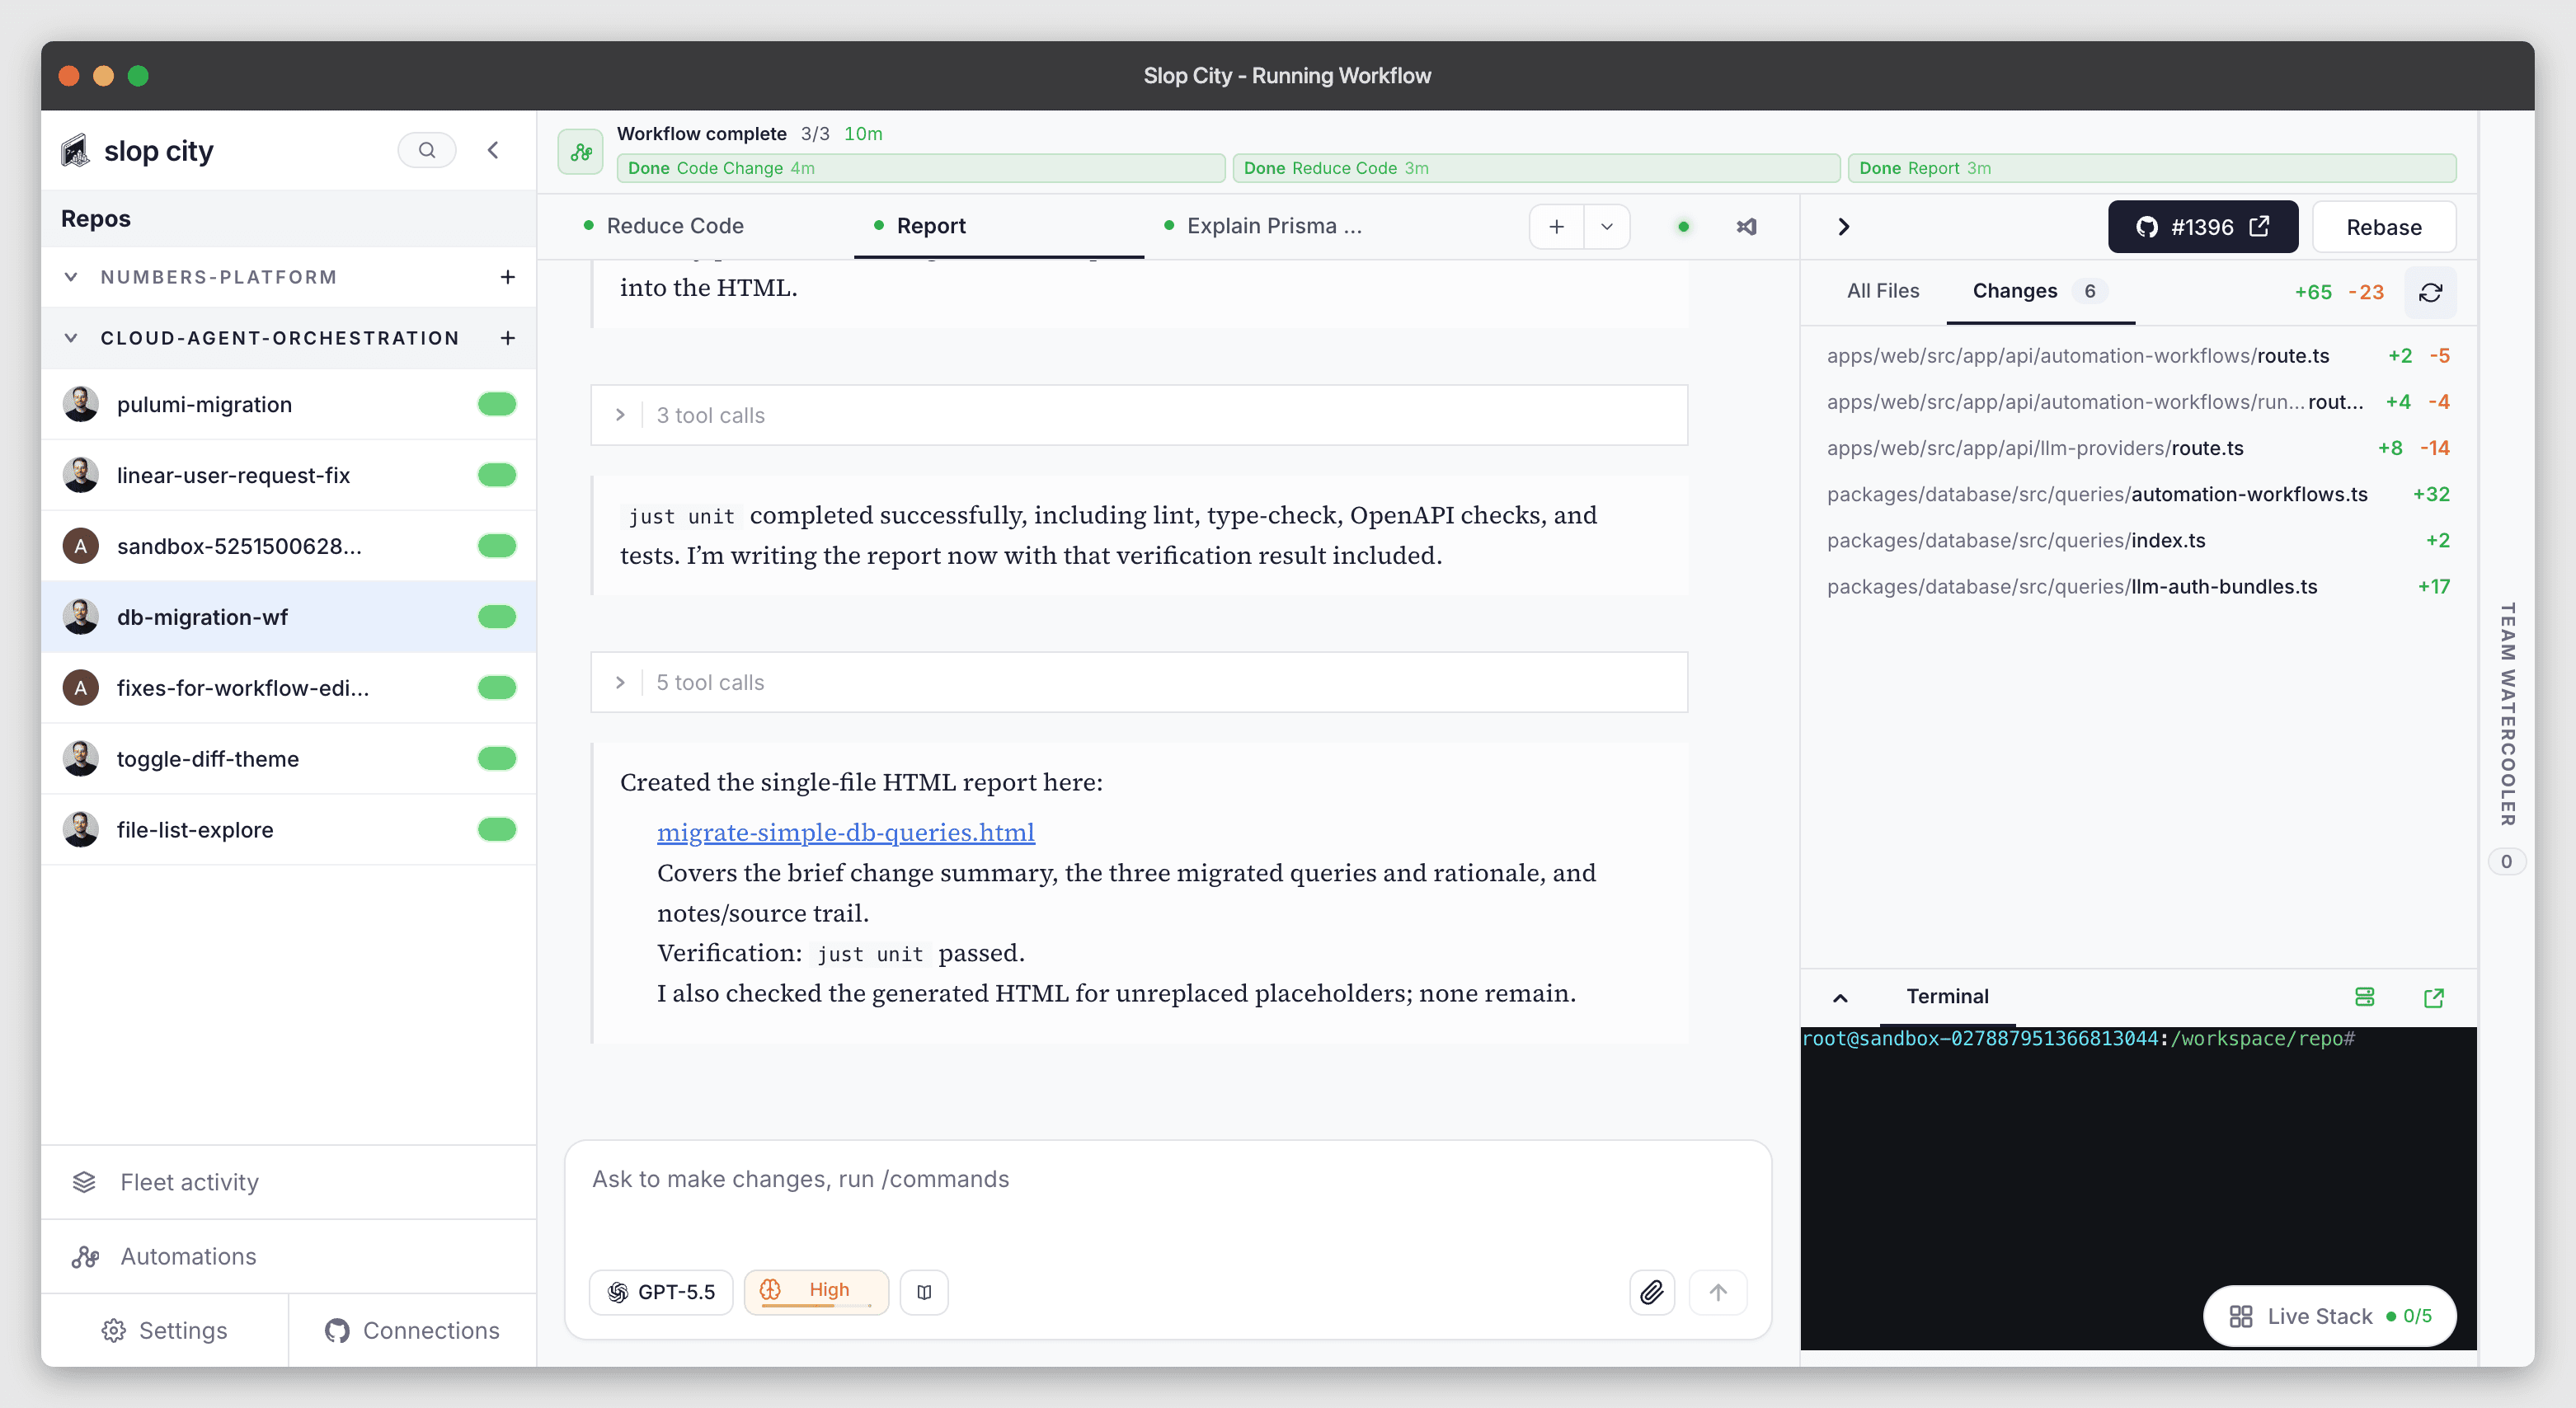Refresh the changes list
The height and width of the screenshot is (1408, 2576).
2431,292
